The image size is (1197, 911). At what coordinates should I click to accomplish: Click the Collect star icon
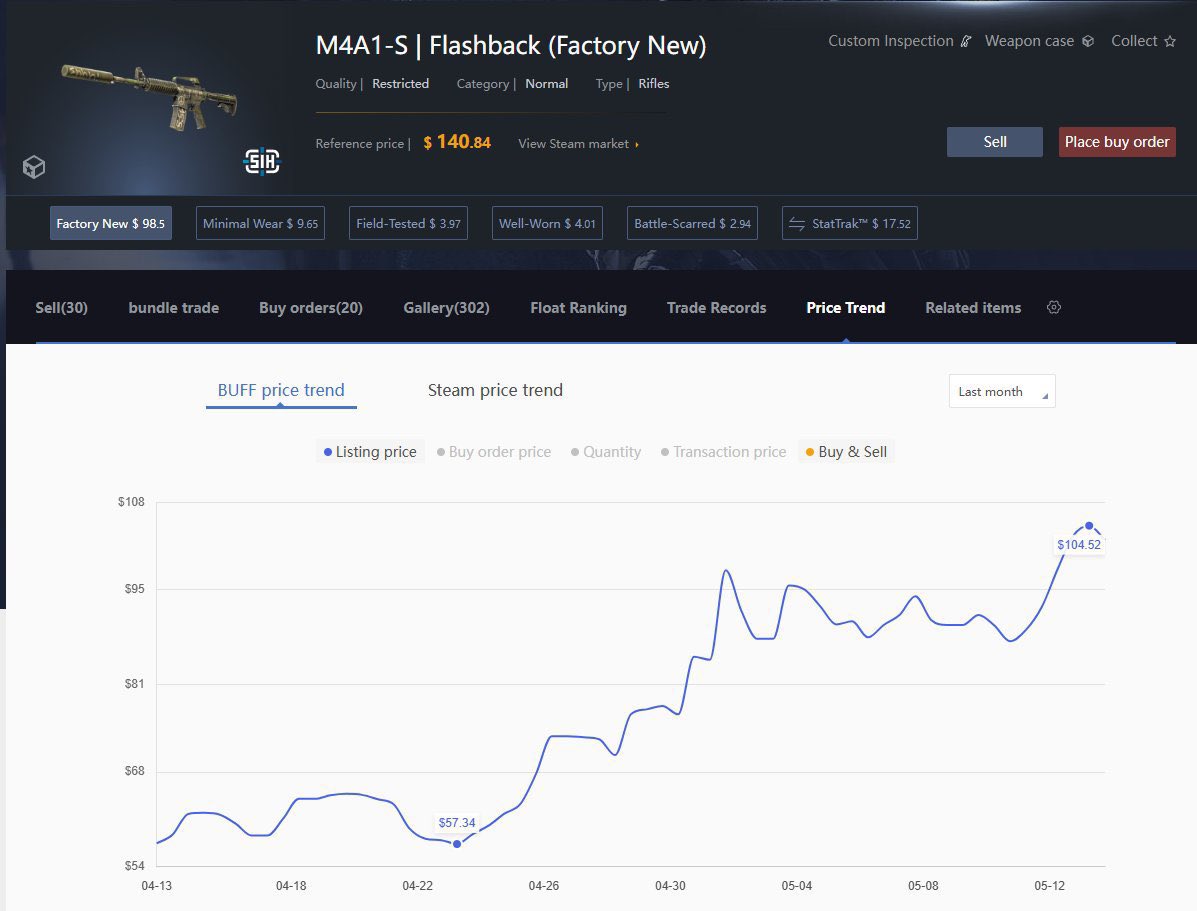click(x=1170, y=41)
